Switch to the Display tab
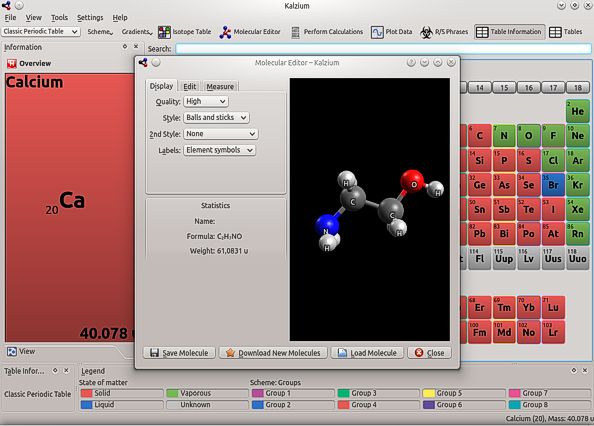Image resolution: width=594 pixels, height=426 pixels. point(161,86)
